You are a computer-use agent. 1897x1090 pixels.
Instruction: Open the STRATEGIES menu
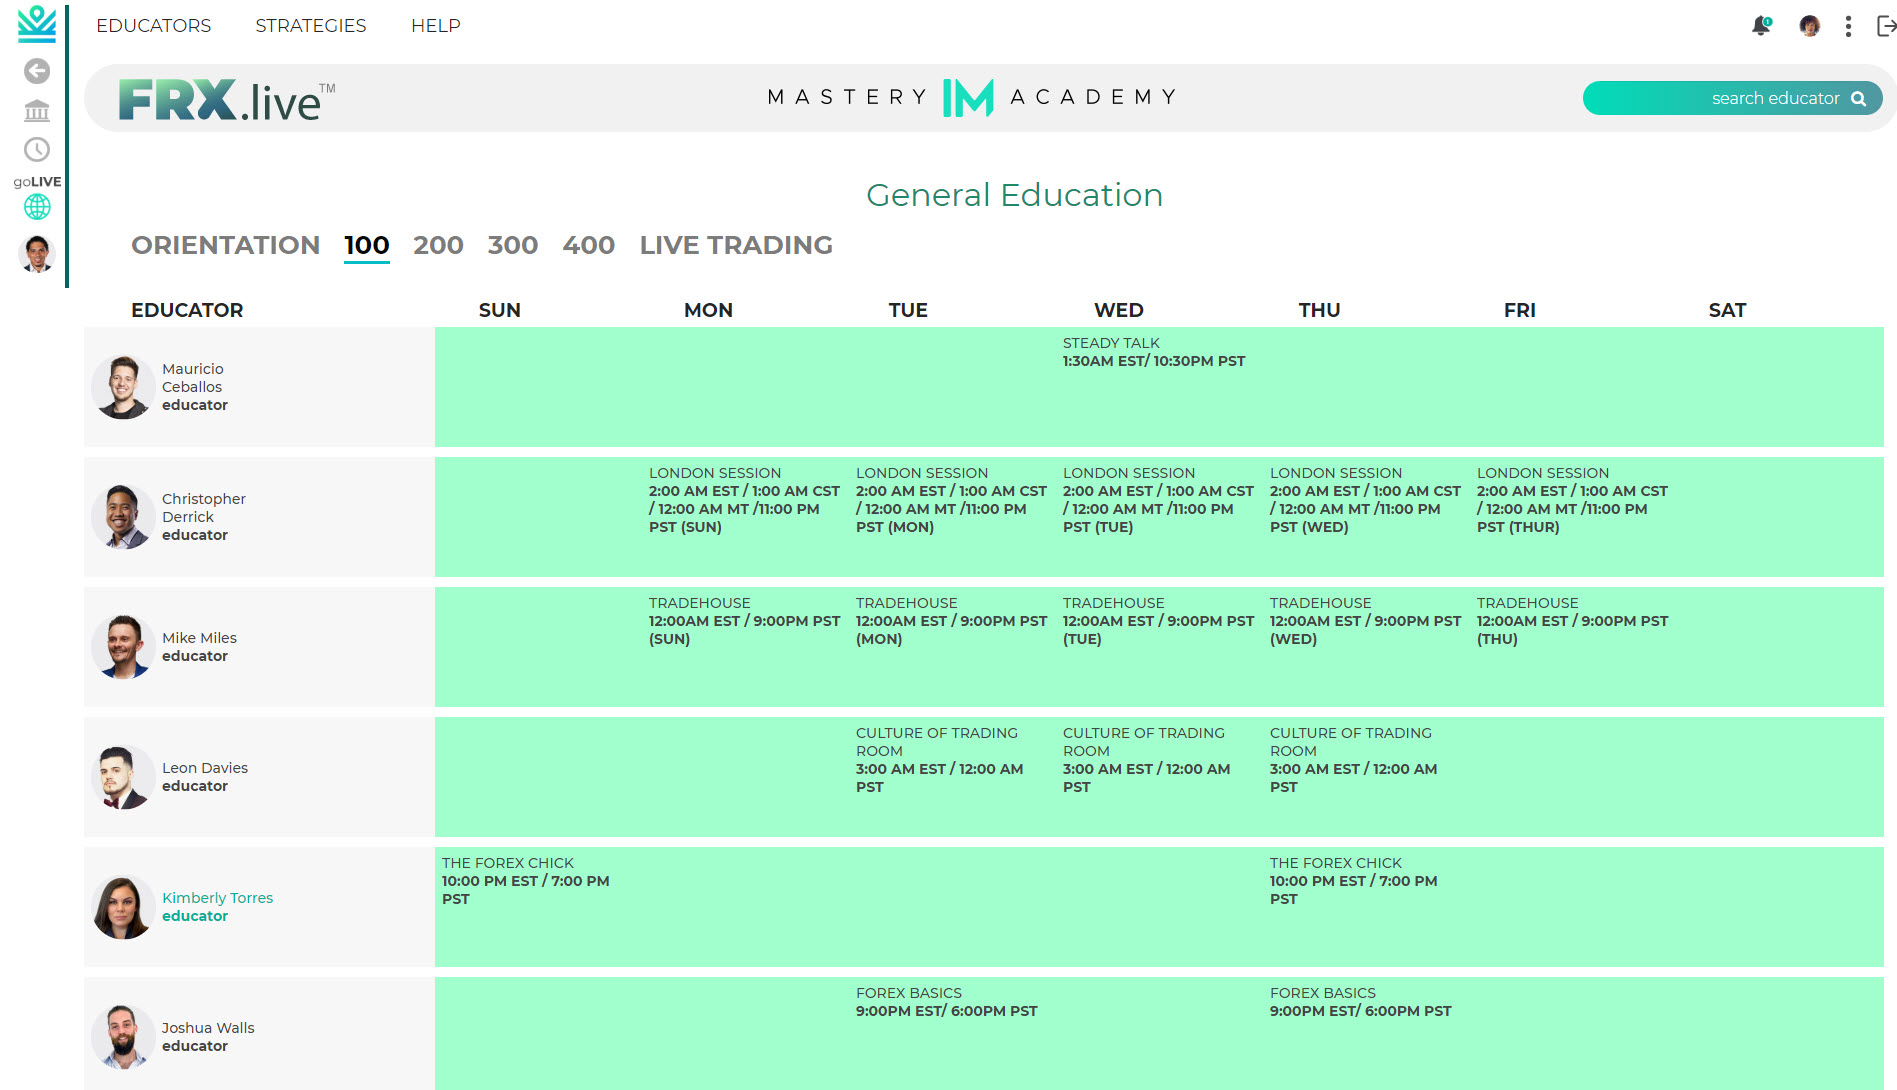pos(311,26)
